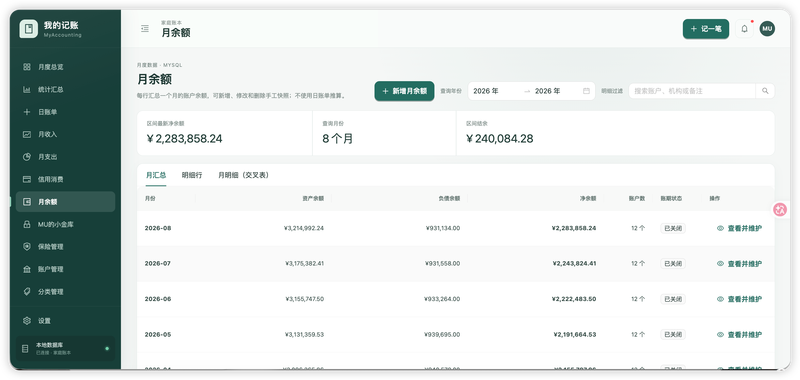Click the MyAccounting app logo icon

coord(29,29)
